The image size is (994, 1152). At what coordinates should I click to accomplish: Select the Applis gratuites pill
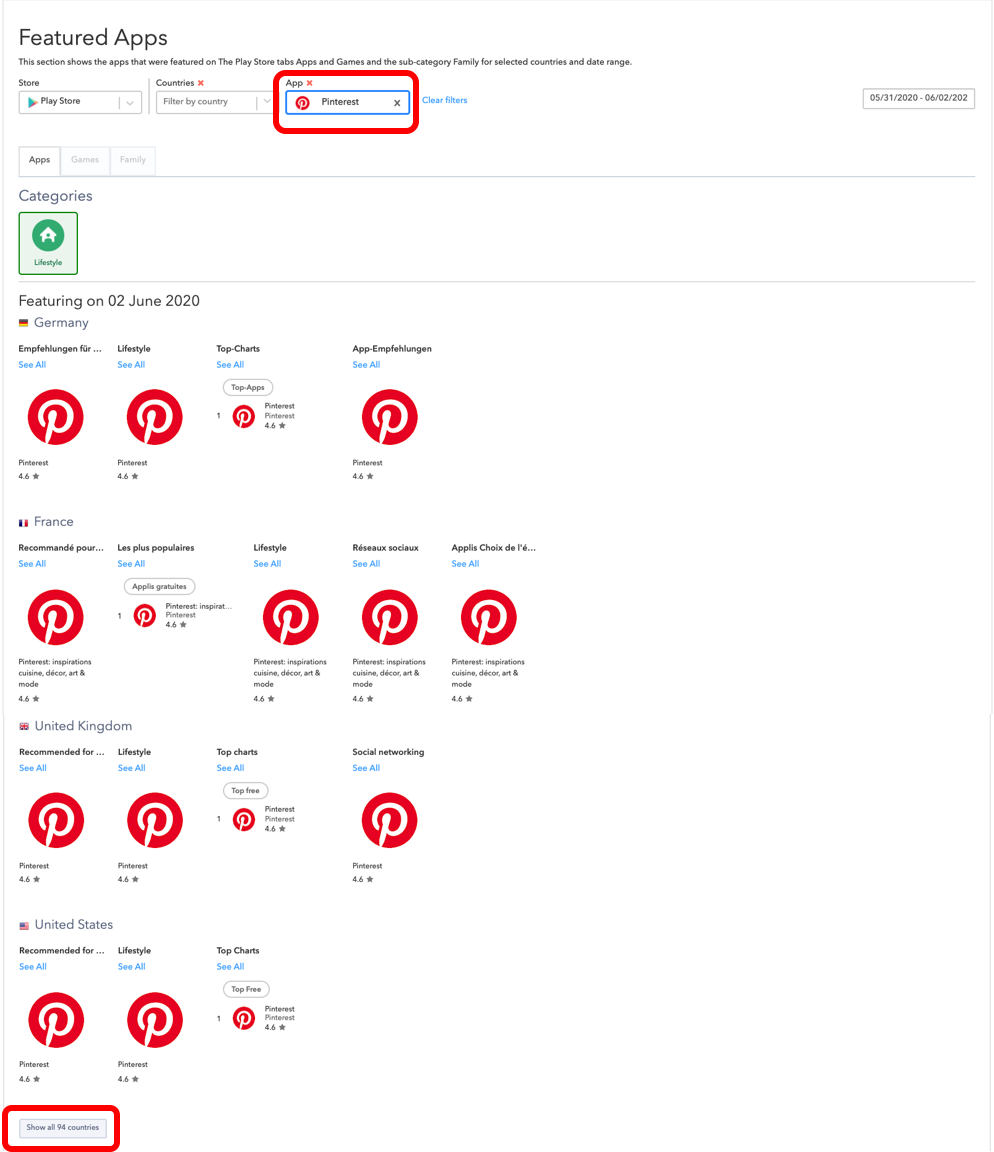click(159, 586)
